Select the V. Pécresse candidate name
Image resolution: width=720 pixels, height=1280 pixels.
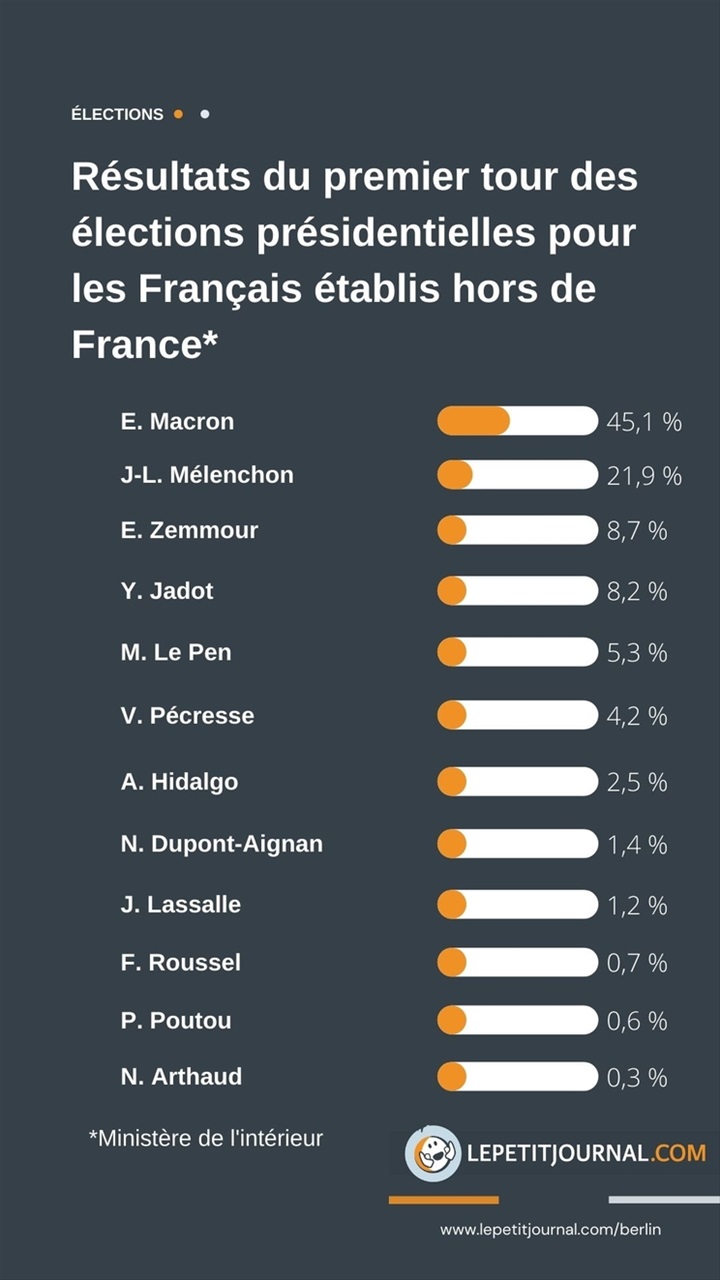point(187,716)
